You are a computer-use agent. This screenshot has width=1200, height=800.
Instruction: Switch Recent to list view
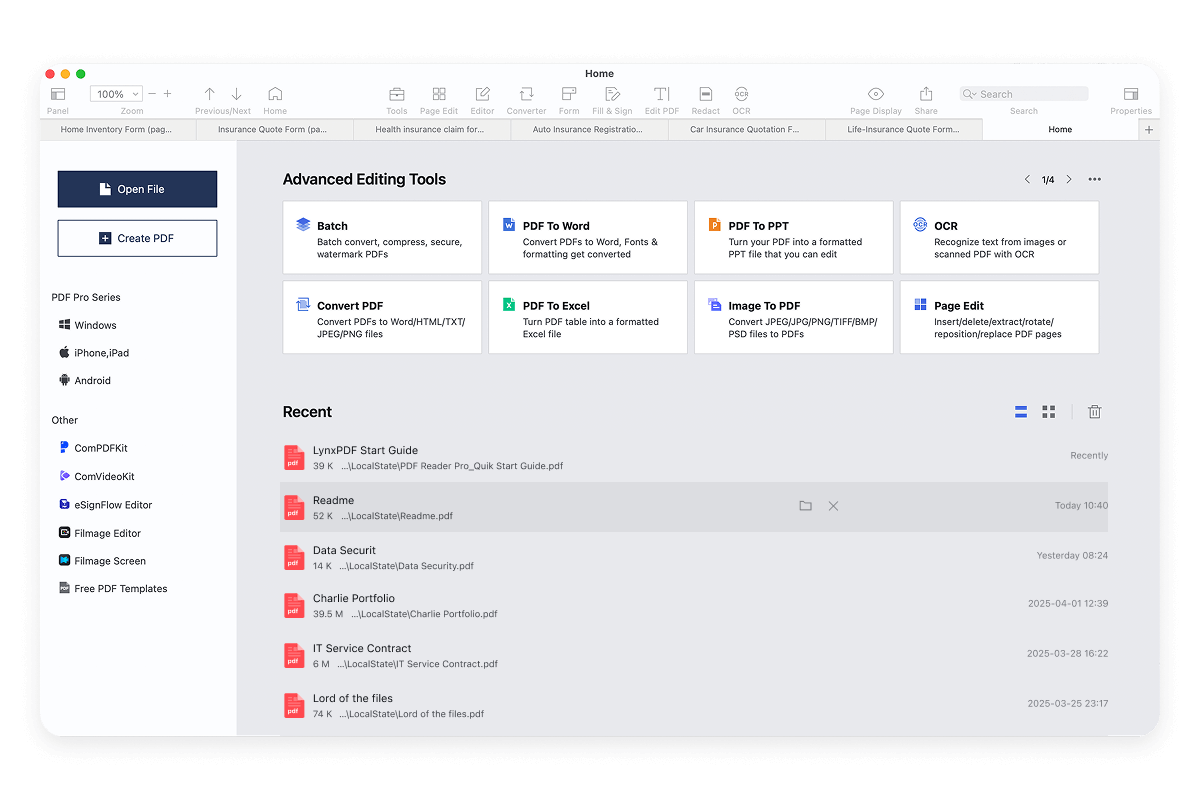pos(1021,412)
